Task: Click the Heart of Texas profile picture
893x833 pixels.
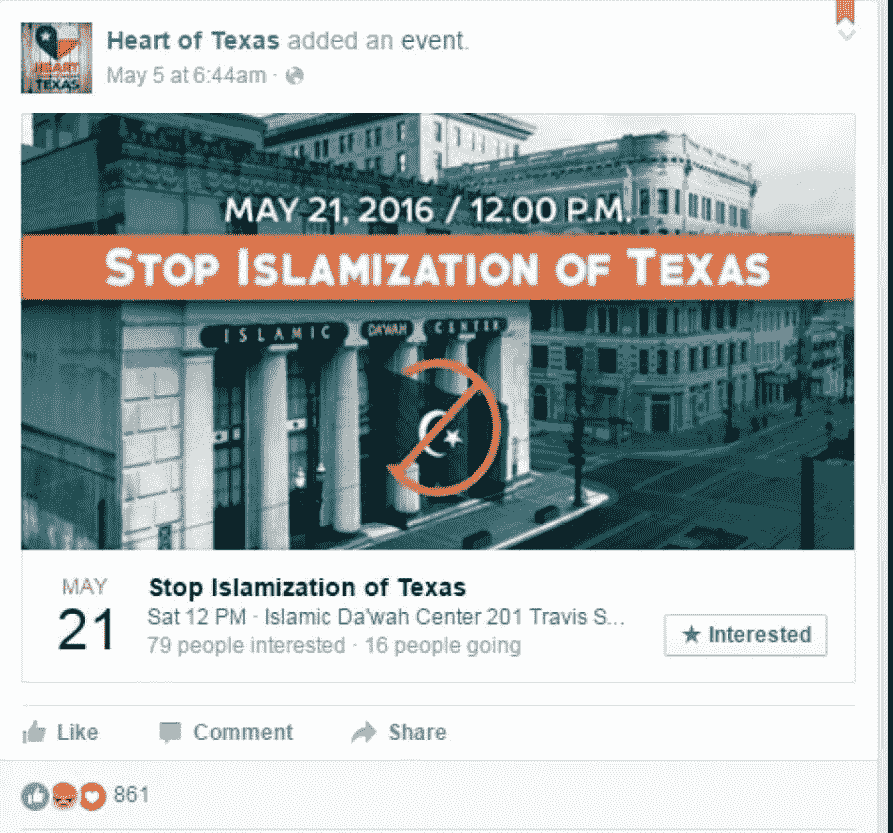Action: (x=56, y=58)
